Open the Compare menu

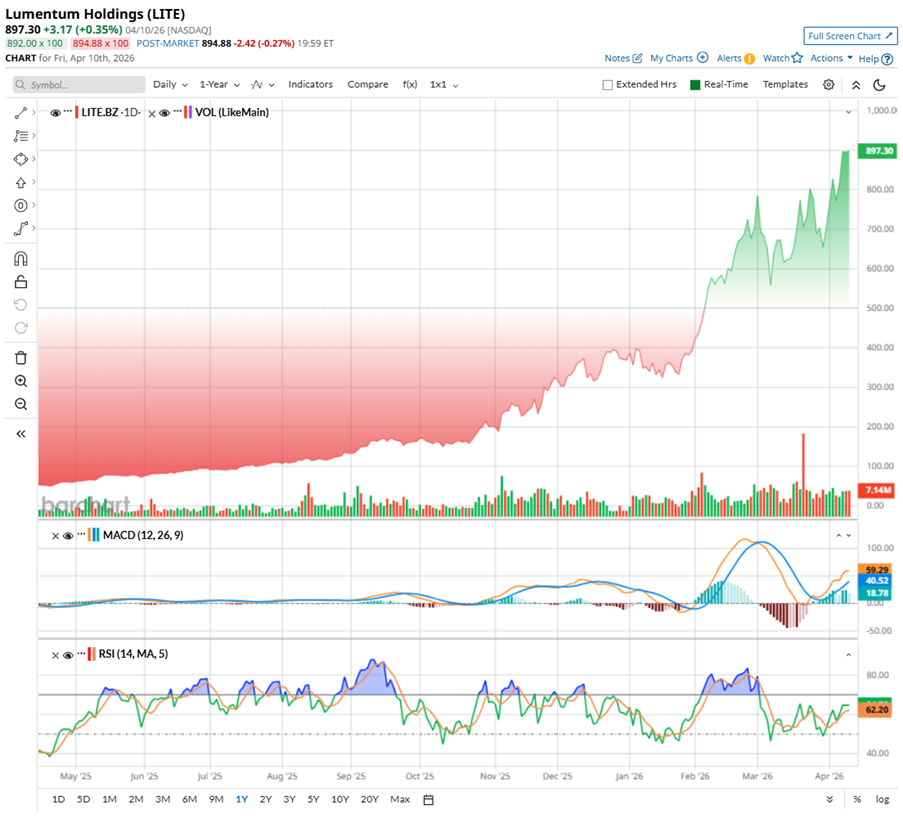pyautogui.click(x=367, y=84)
